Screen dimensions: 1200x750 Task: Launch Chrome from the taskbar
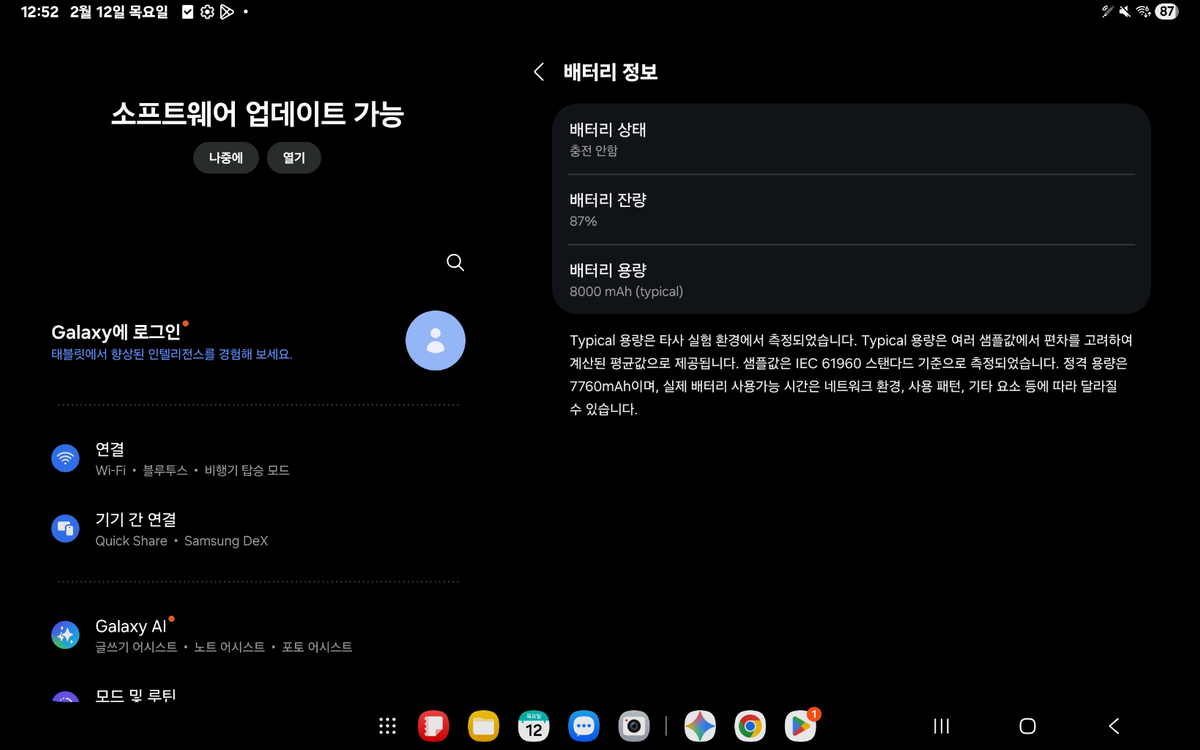pos(748,727)
